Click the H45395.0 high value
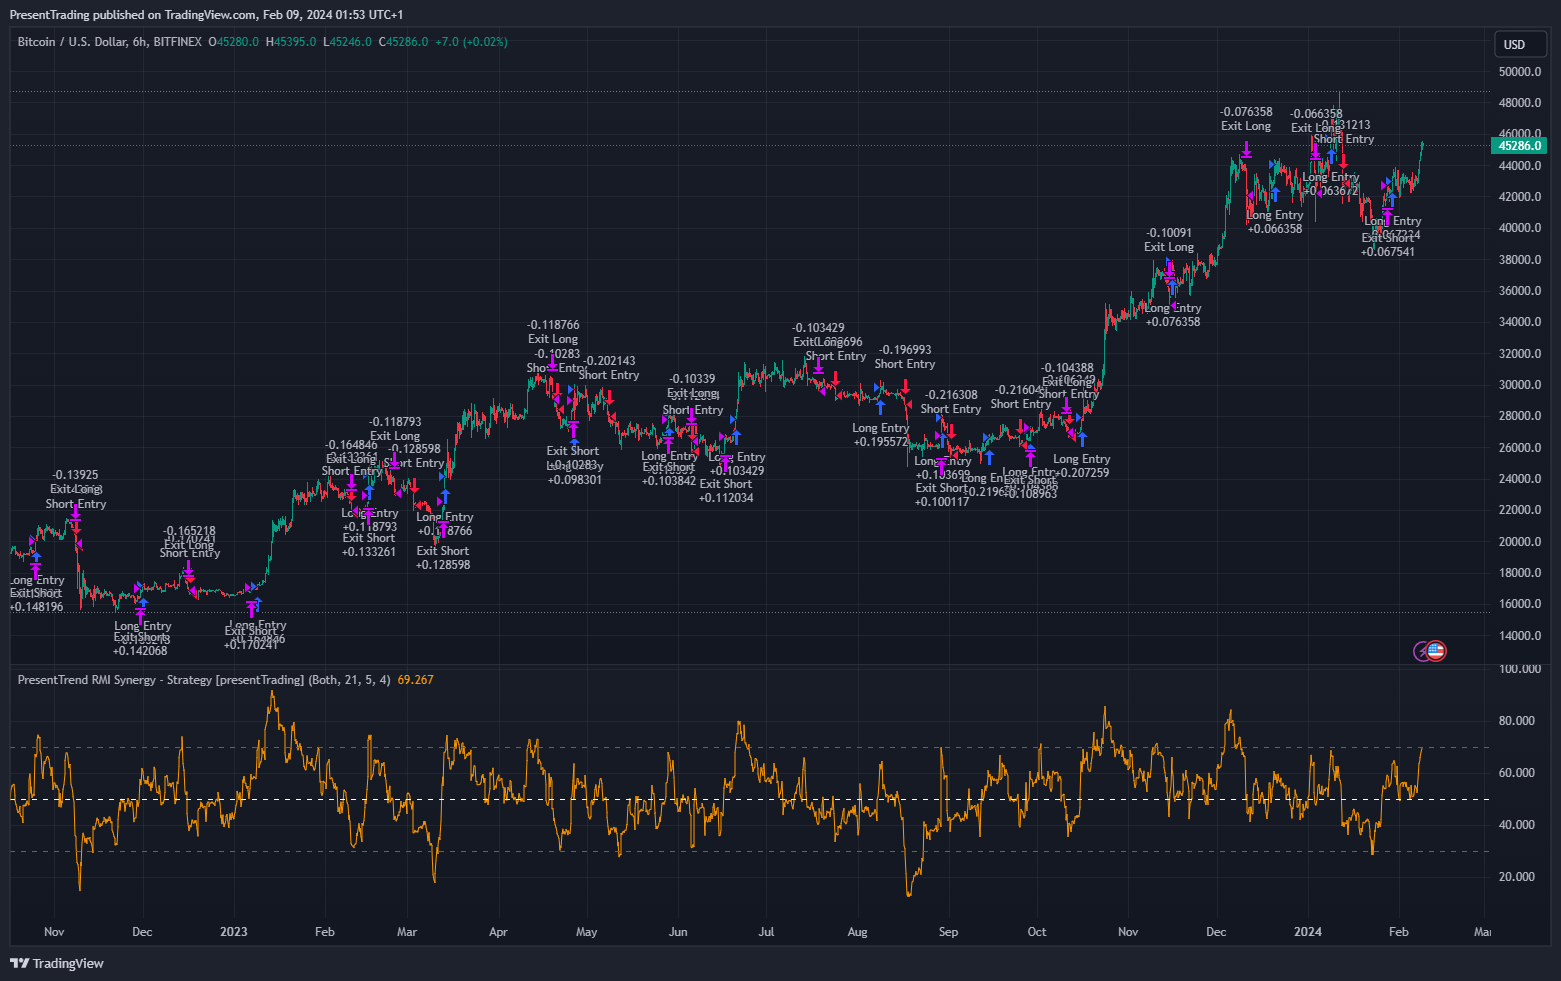The height and width of the screenshot is (981, 1561). 291,42
